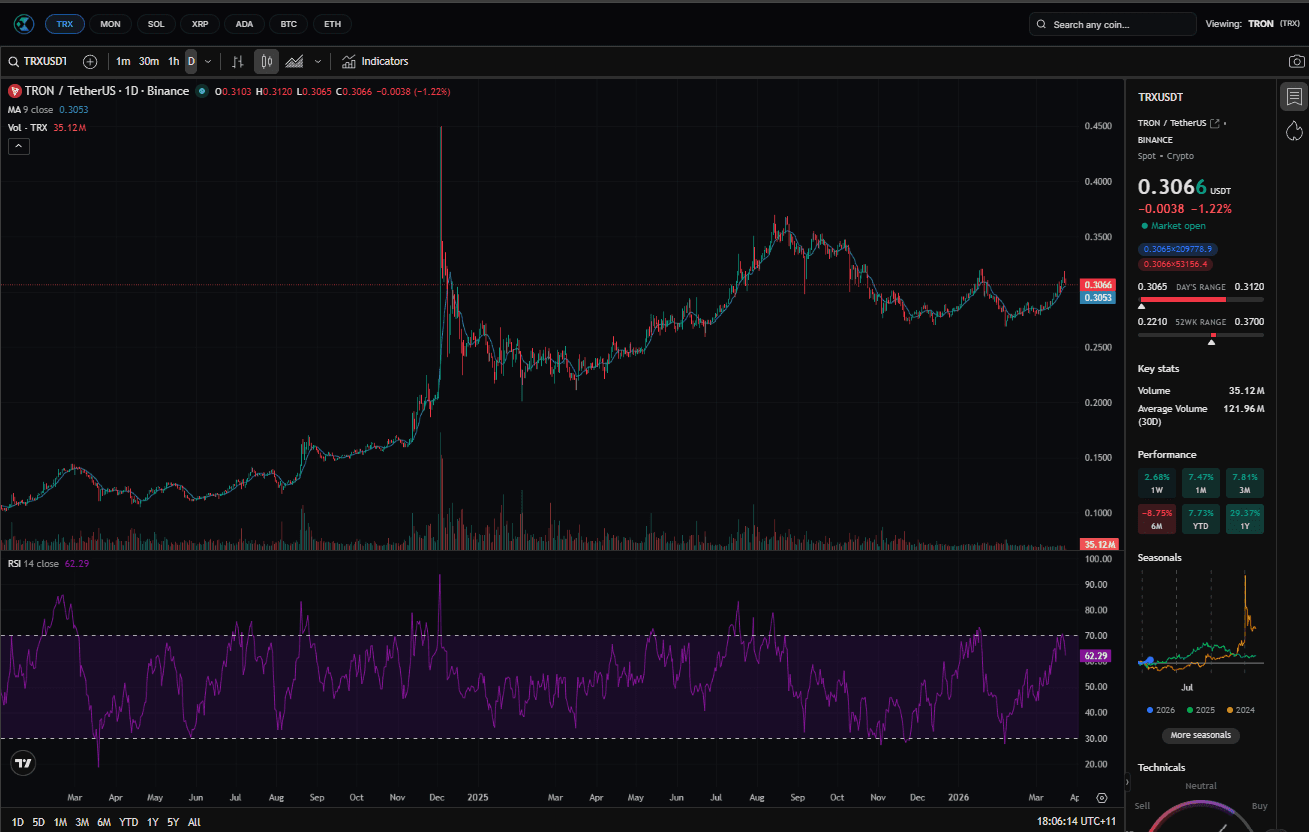Select the XRP coin tab
1309x832 pixels.
pos(200,24)
